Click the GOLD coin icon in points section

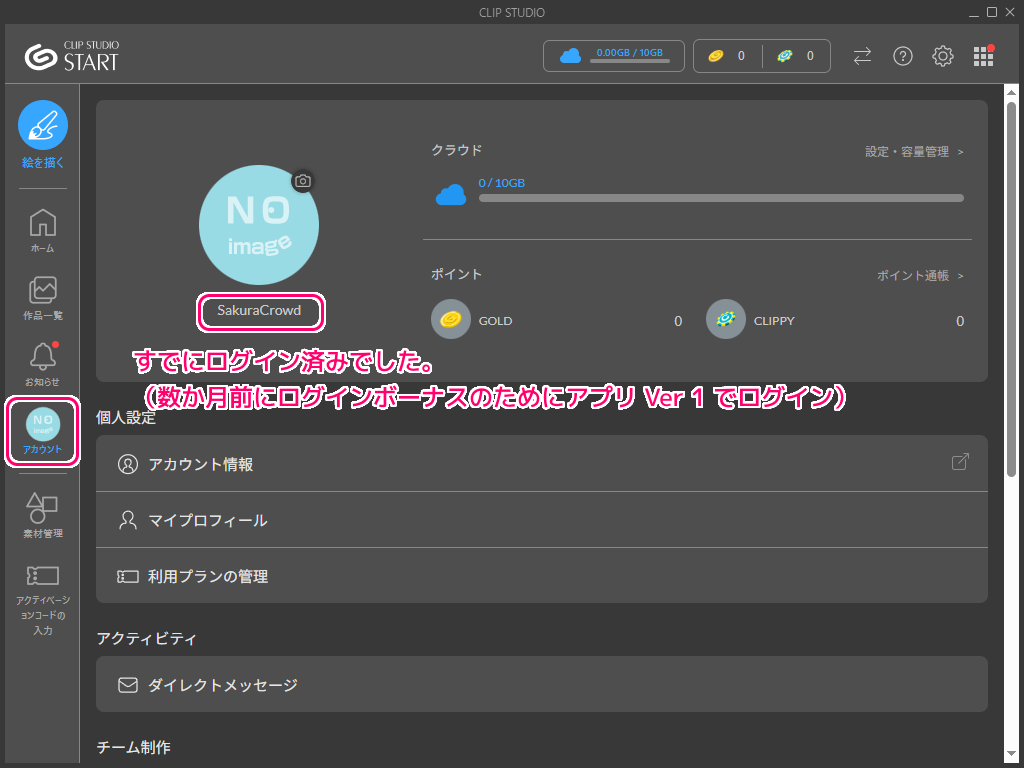(451, 319)
